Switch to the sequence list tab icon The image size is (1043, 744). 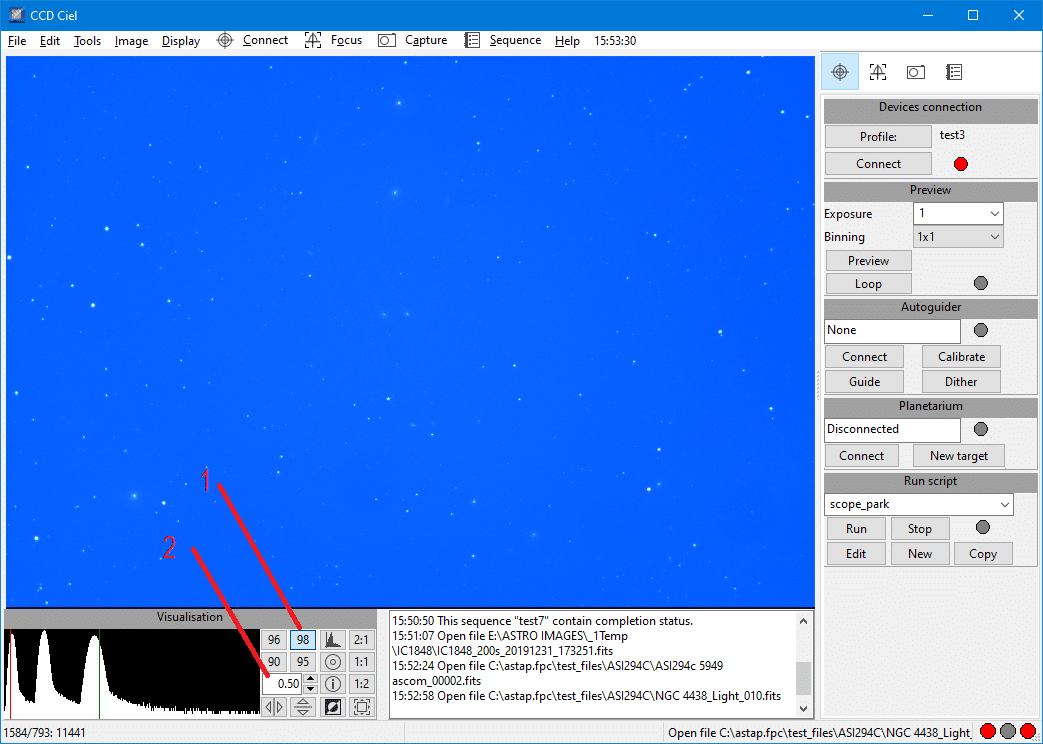[x=954, y=72]
